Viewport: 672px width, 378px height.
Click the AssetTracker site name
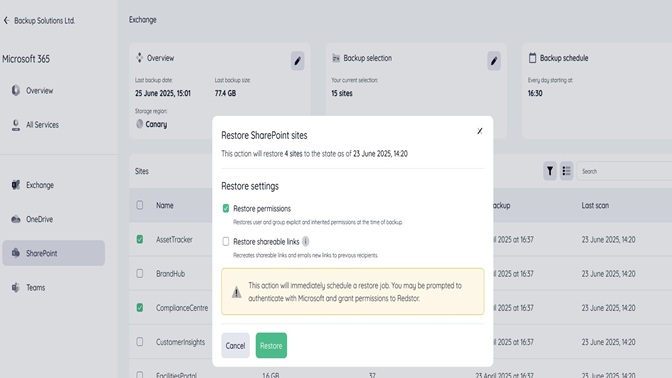tap(174, 240)
